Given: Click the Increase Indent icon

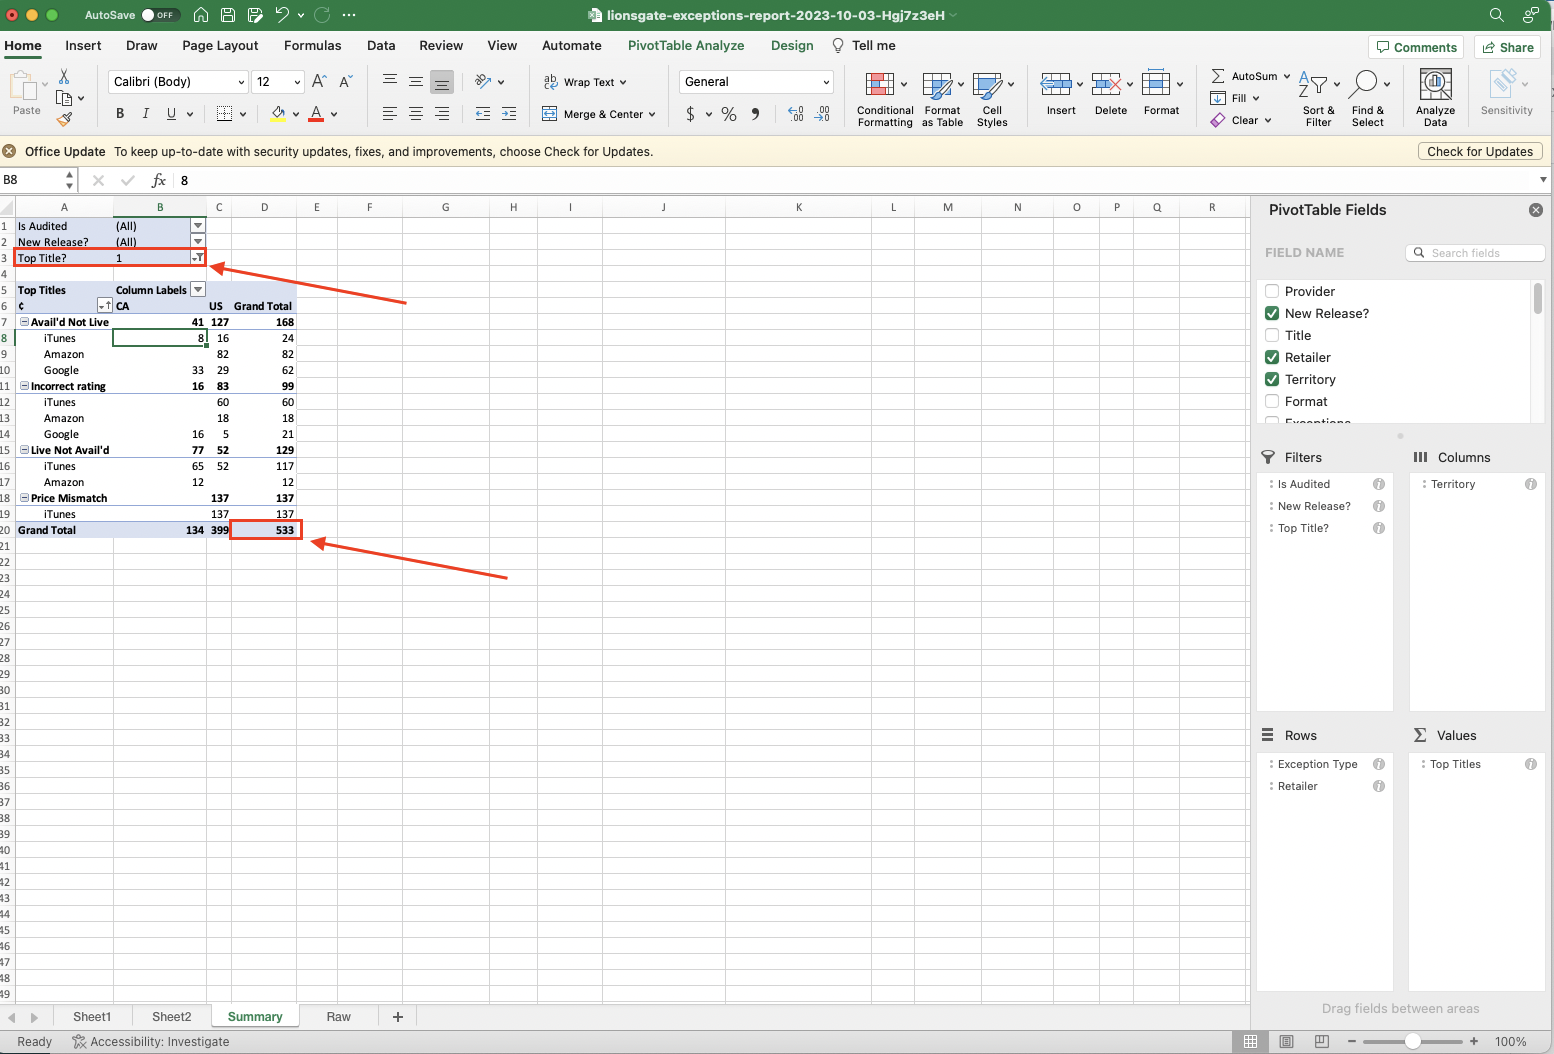Looking at the screenshot, I should [x=509, y=114].
